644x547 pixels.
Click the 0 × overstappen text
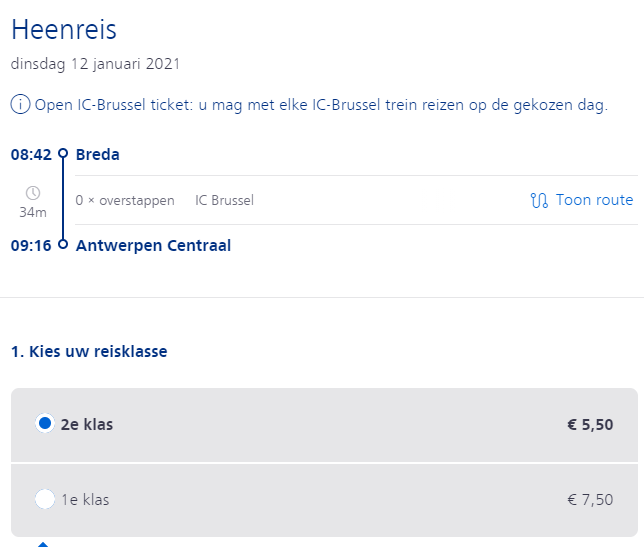(x=125, y=200)
